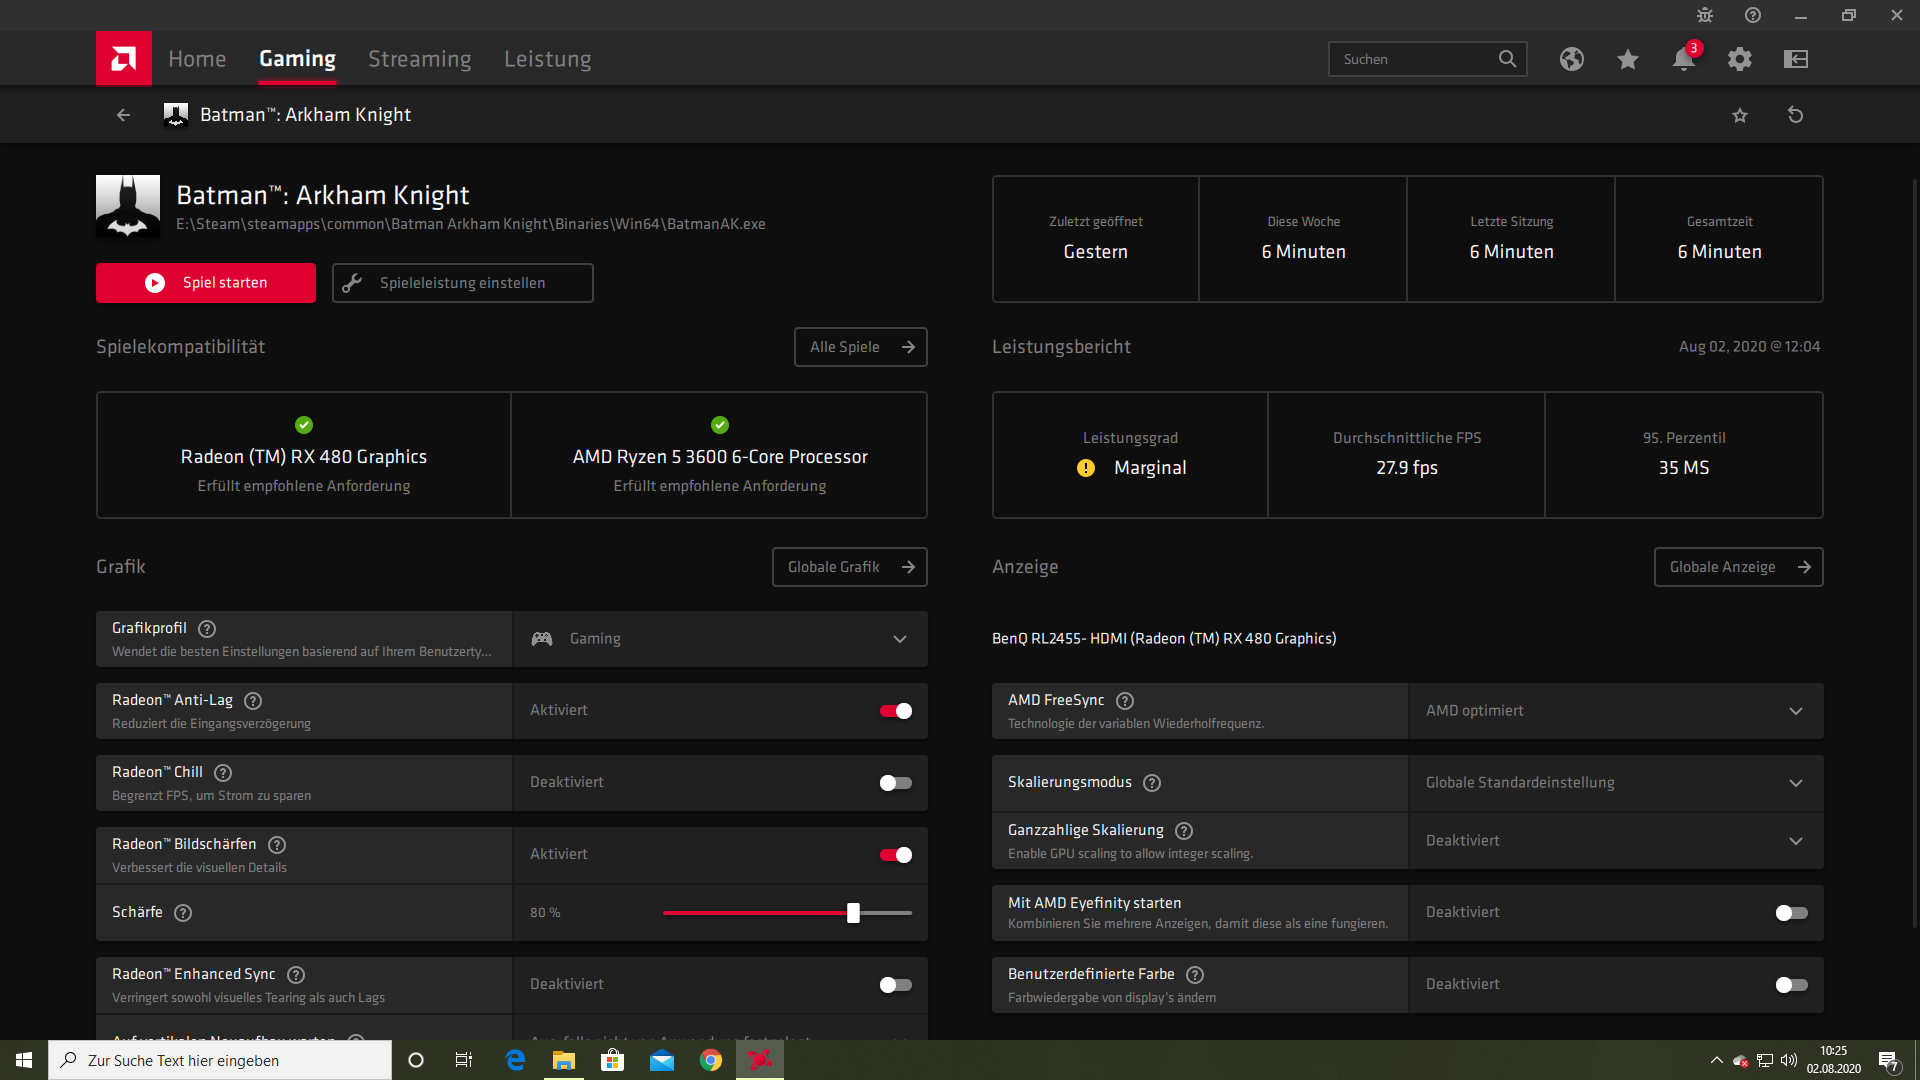The image size is (1920, 1080).
Task: Enable Radeon Enhanced Sync toggle
Action: click(895, 985)
